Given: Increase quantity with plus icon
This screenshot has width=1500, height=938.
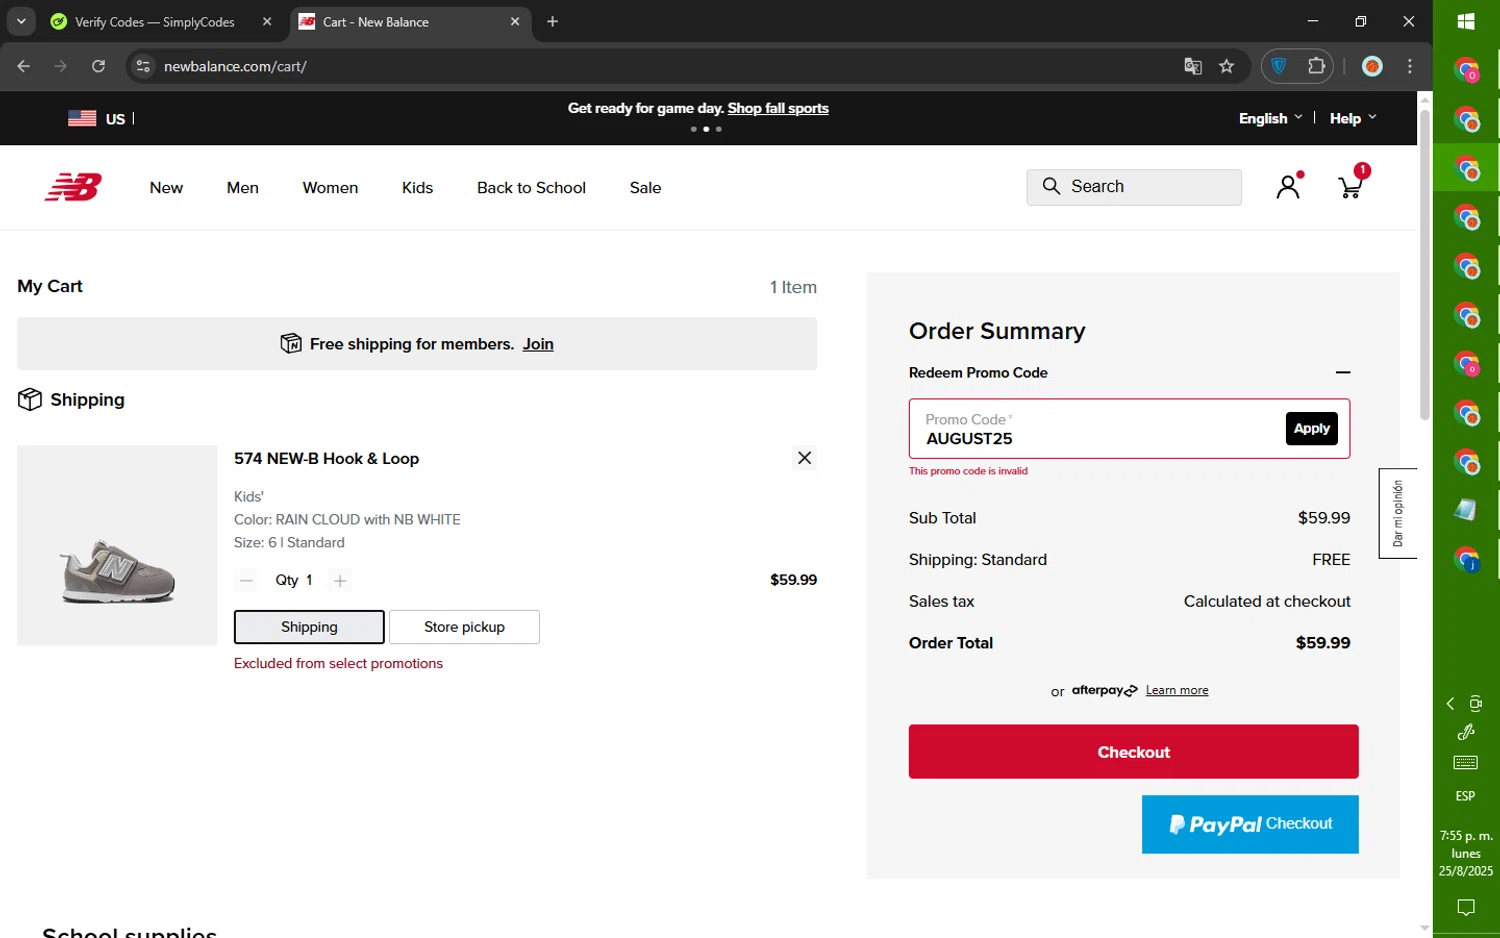Looking at the screenshot, I should coord(340,580).
